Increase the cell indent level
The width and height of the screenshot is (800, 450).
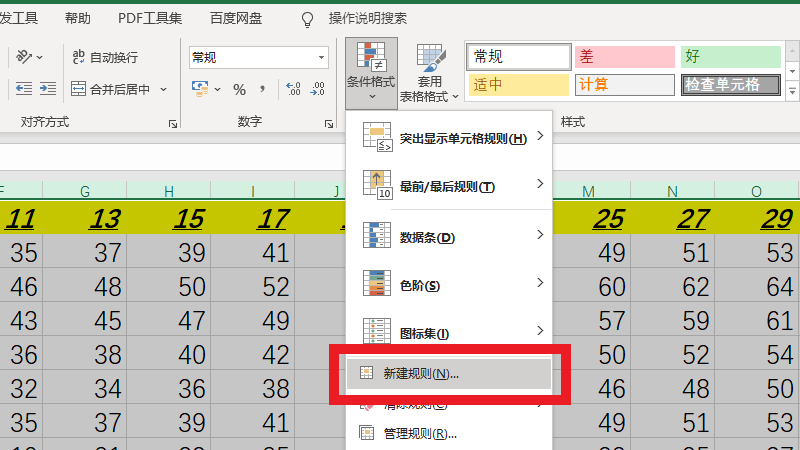coord(47,89)
